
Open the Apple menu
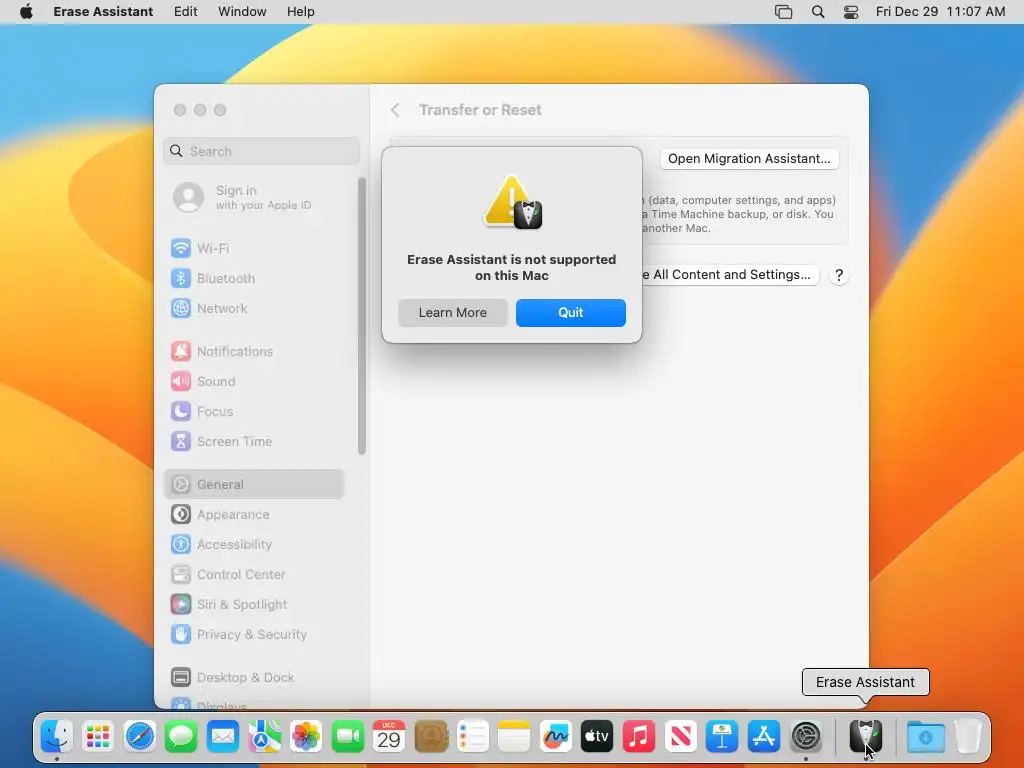click(26, 12)
